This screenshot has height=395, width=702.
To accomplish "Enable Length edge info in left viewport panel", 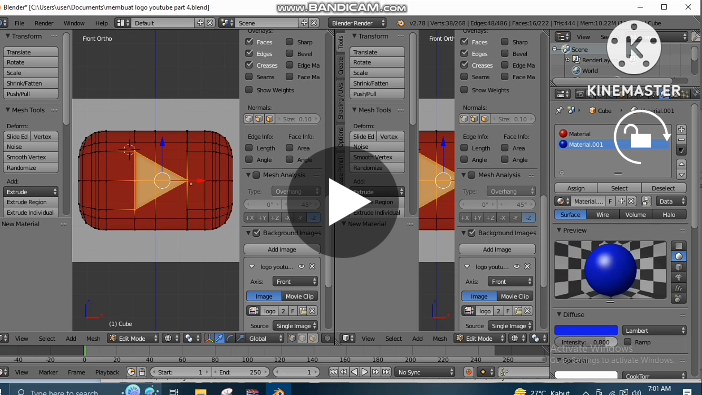I will pos(249,148).
